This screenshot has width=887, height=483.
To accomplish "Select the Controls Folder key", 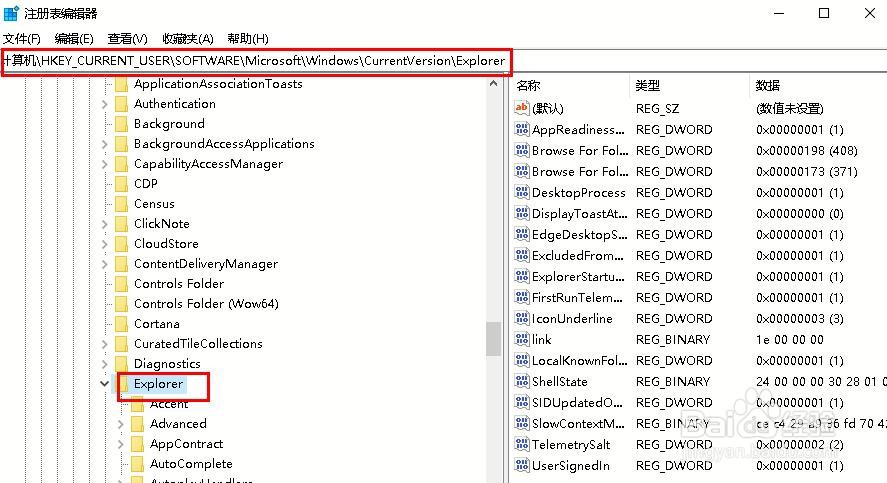I will click(x=179, y=284).
